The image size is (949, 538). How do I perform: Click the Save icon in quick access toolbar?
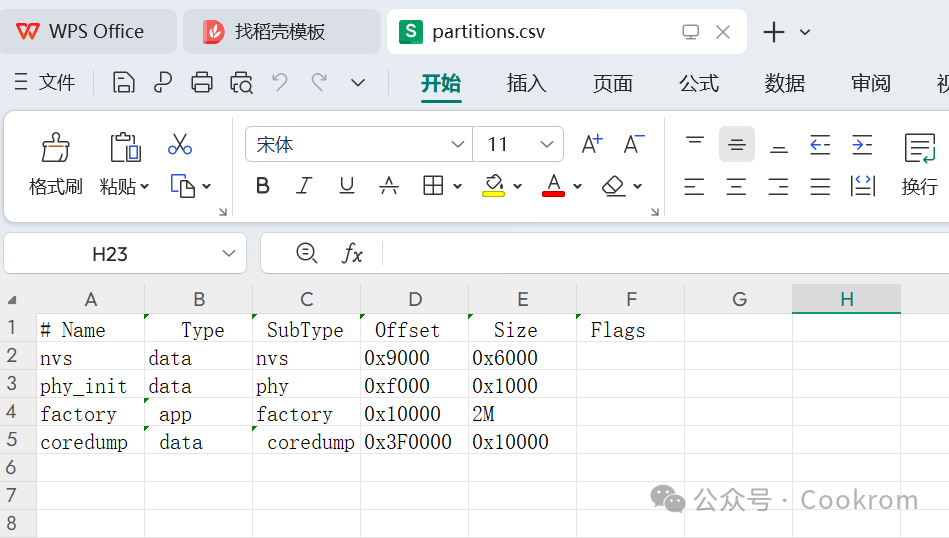pos(123,82)
